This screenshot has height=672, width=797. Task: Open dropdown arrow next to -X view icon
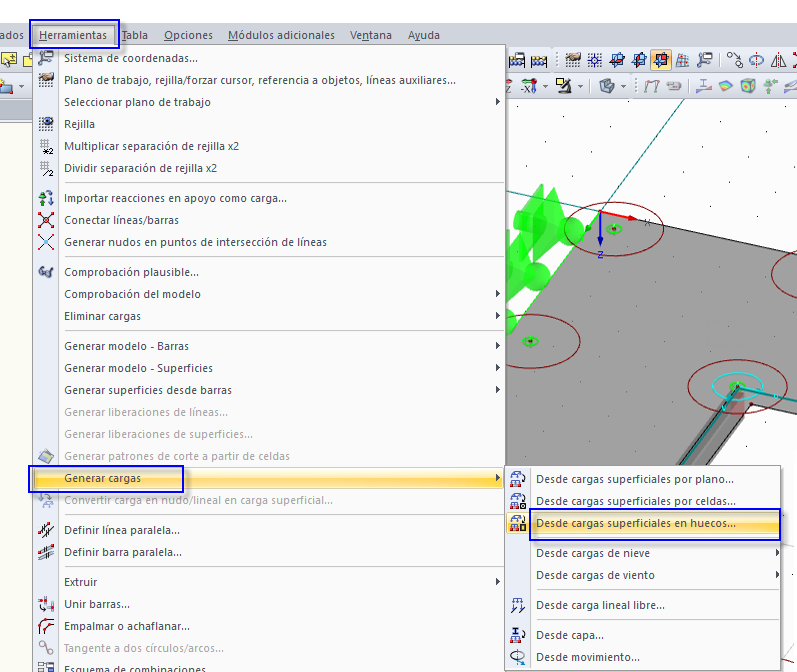(x=545, y=86)
